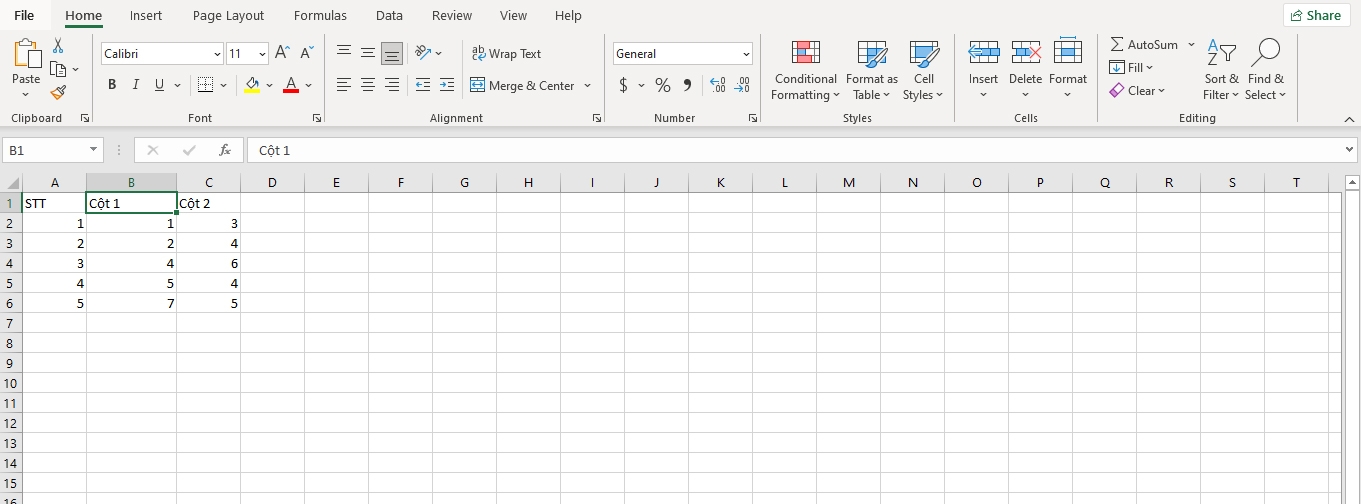Apply the red font color
The height and width of the screenshot is (504, 1361).
click(291, 85)
